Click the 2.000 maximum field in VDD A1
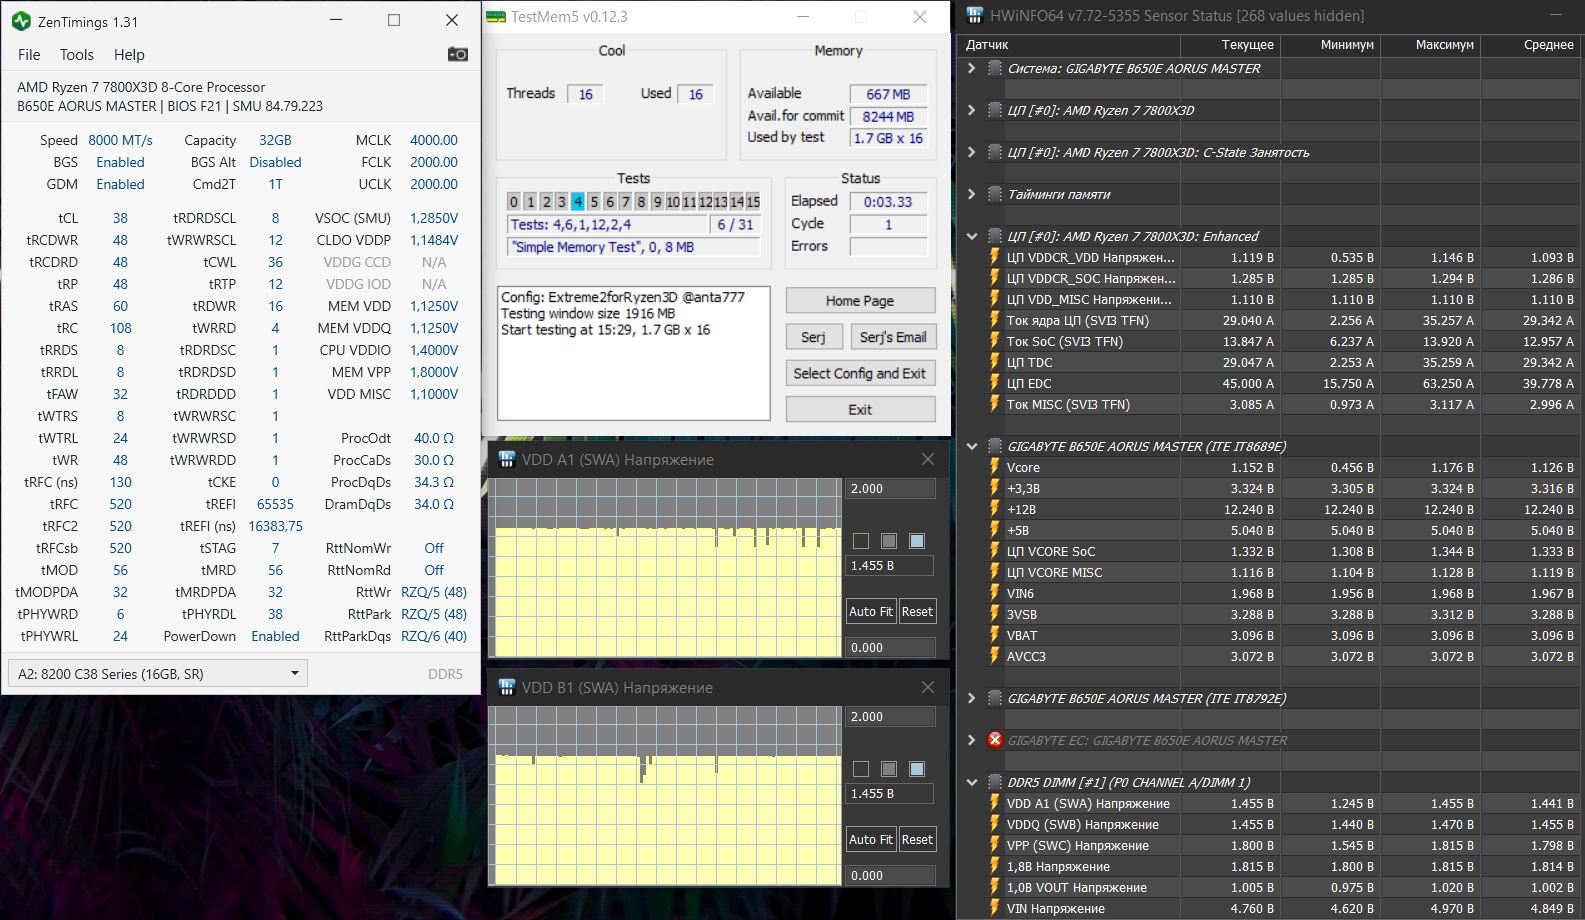 890,489
